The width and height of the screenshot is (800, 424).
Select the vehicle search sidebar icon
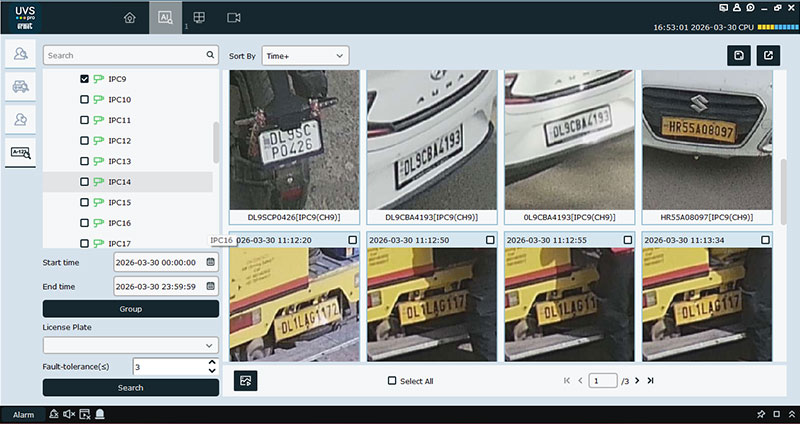pos(20,87)
